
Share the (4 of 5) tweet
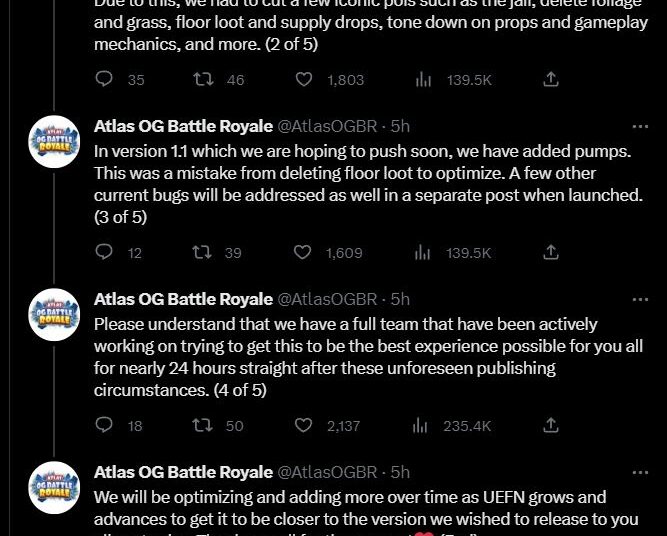click(x=550, y=425)
